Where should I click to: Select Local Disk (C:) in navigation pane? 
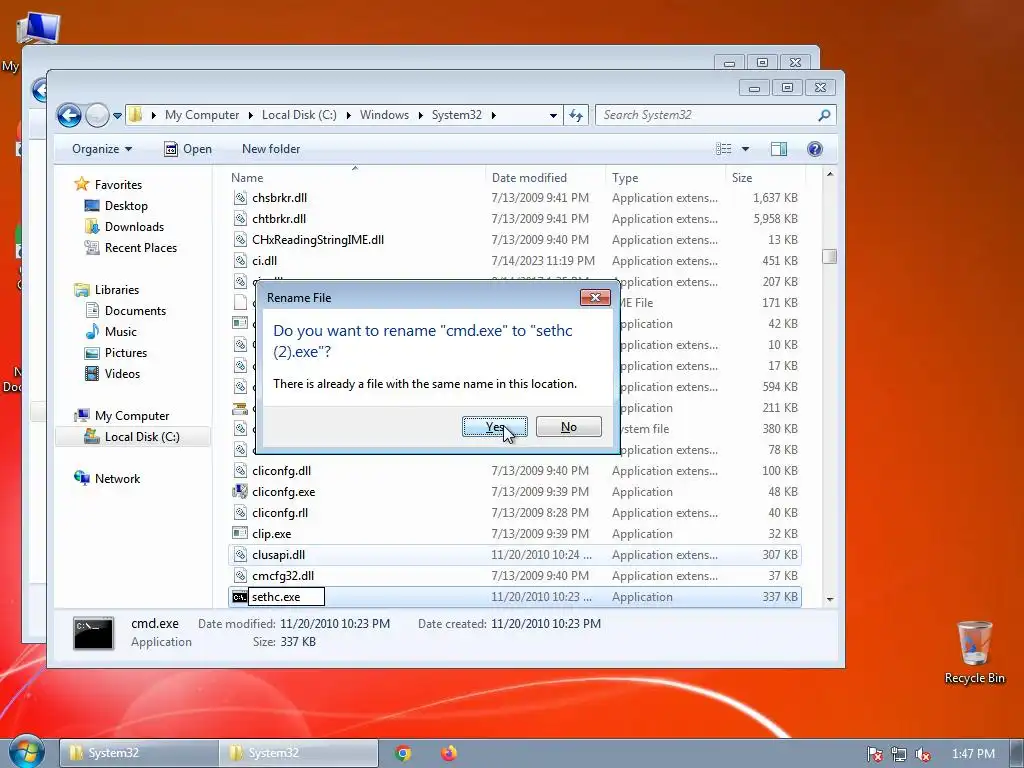click(142, 437)
